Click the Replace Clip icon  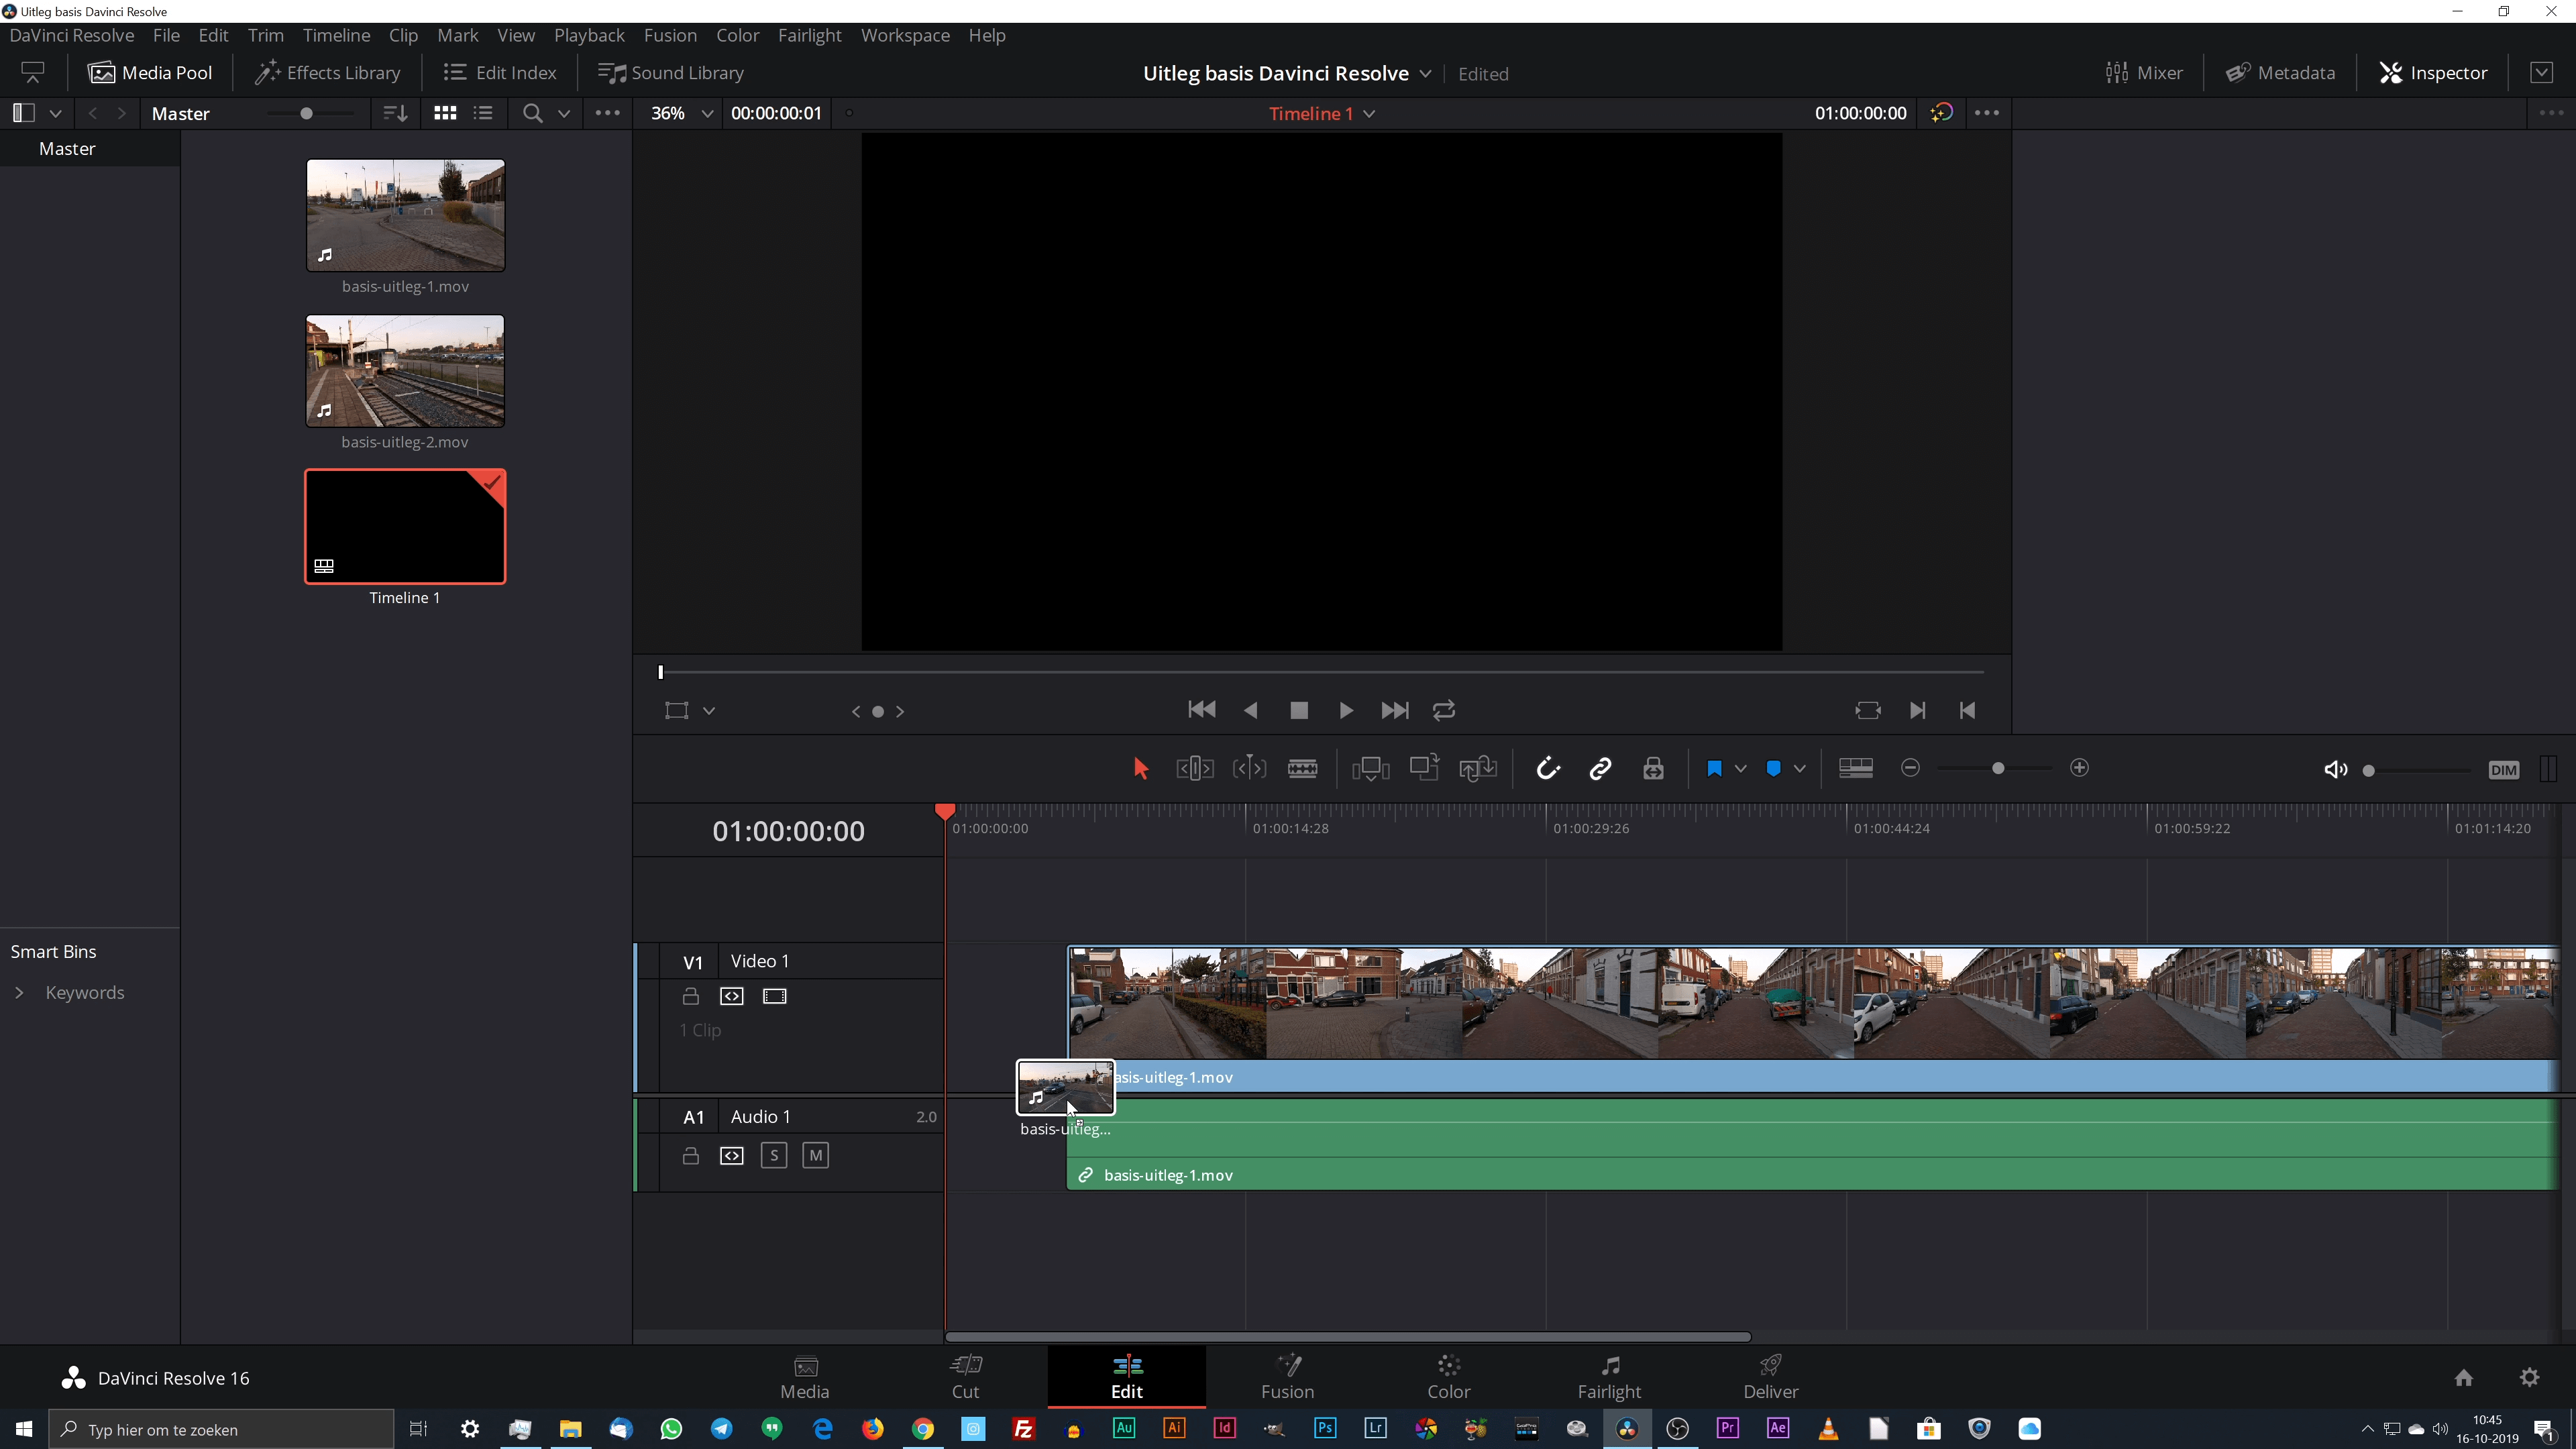tap(1478, 768)
